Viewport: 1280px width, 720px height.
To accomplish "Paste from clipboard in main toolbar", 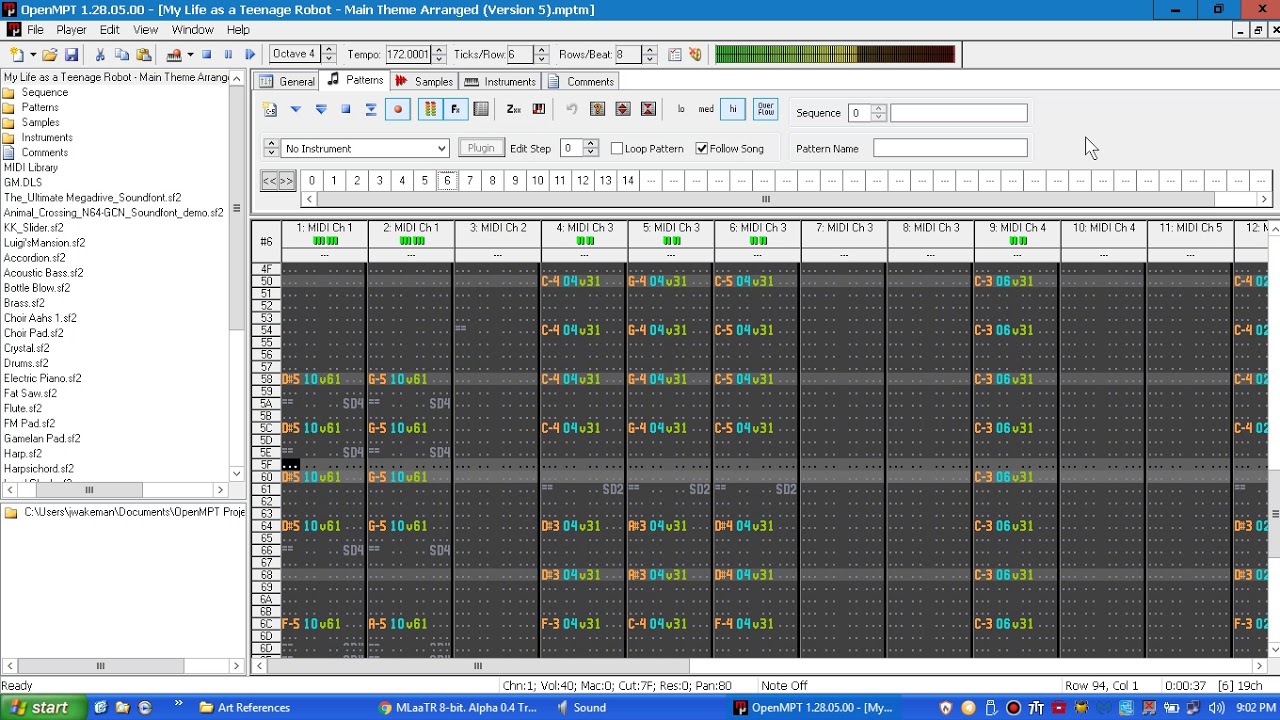I will [x=144, y=55].
